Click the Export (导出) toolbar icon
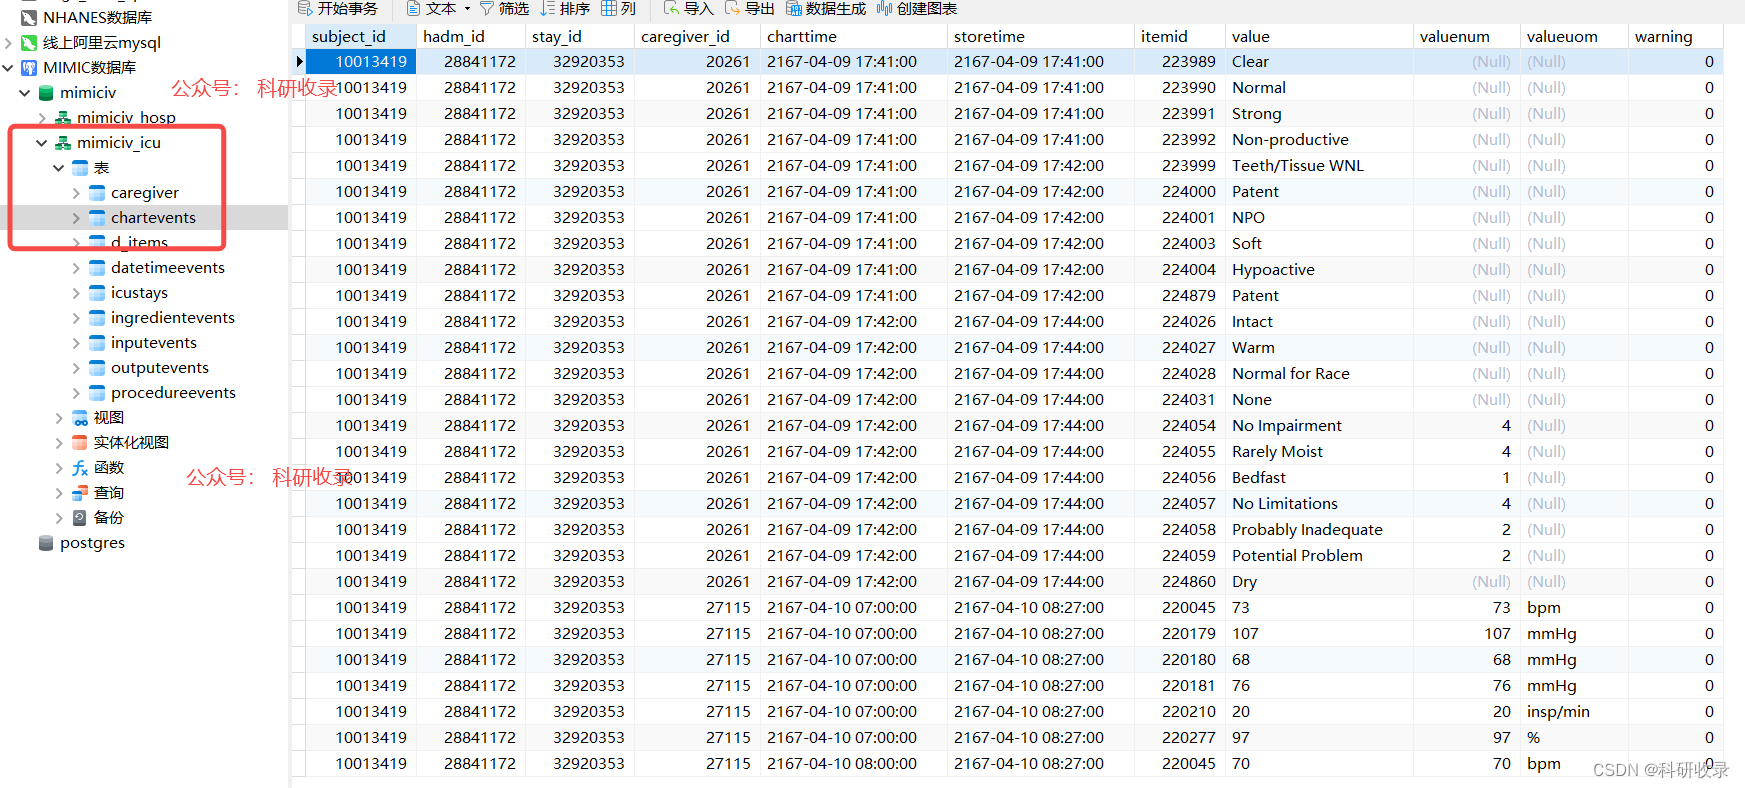This screenshot has height=788, width=1745. tap(733, 8)
